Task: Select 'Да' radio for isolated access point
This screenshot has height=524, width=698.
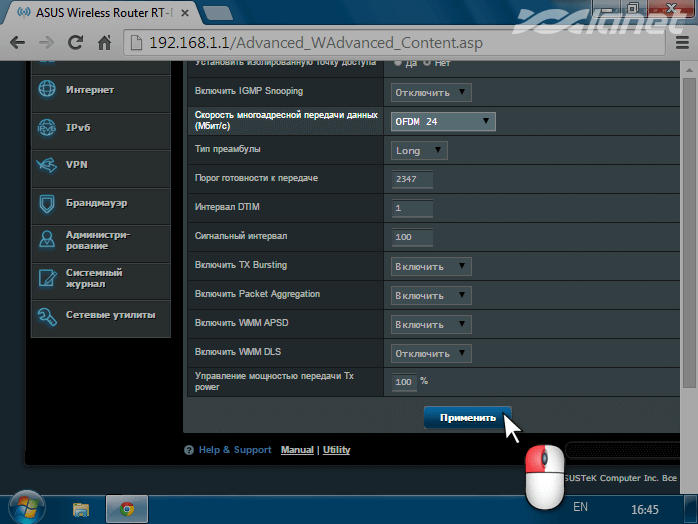Action: [x=400, y=63]
